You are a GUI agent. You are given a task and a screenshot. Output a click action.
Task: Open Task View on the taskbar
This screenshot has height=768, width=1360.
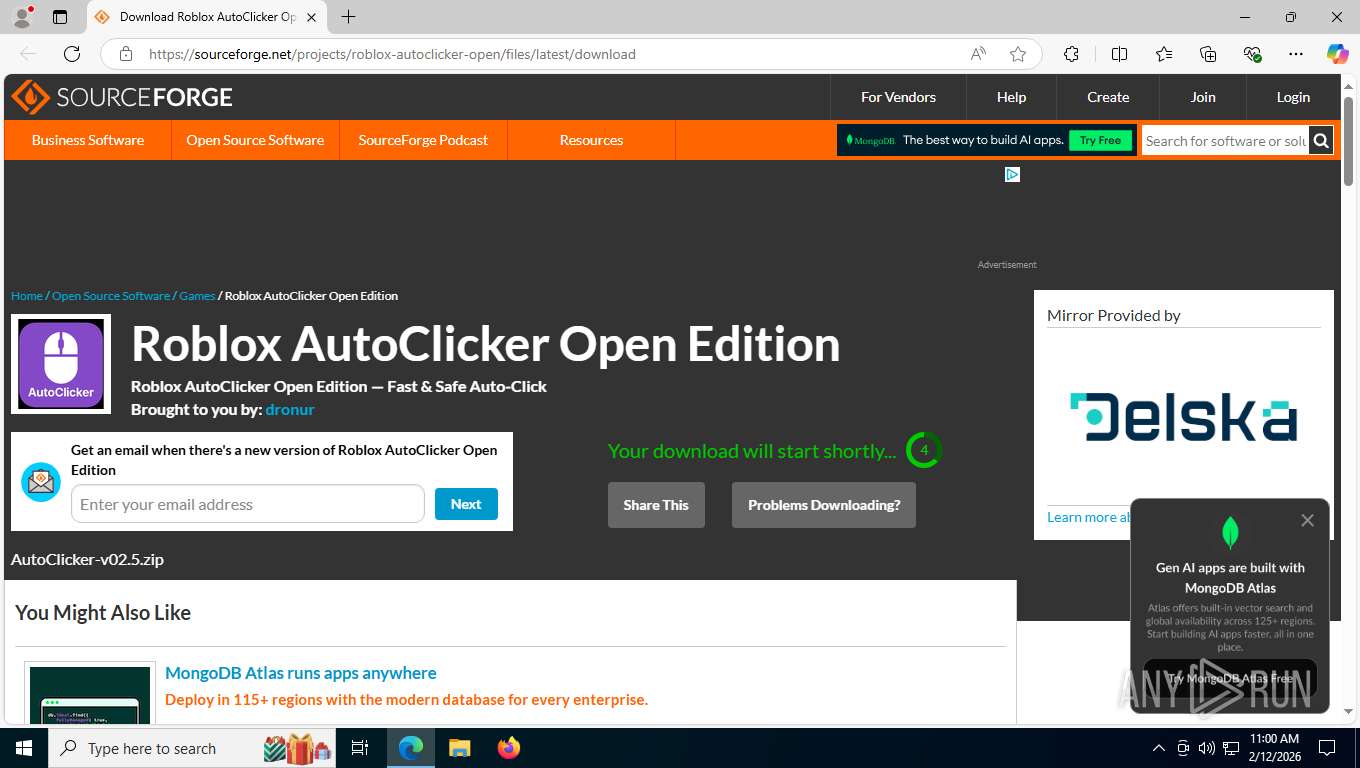(x=360, y=748)
